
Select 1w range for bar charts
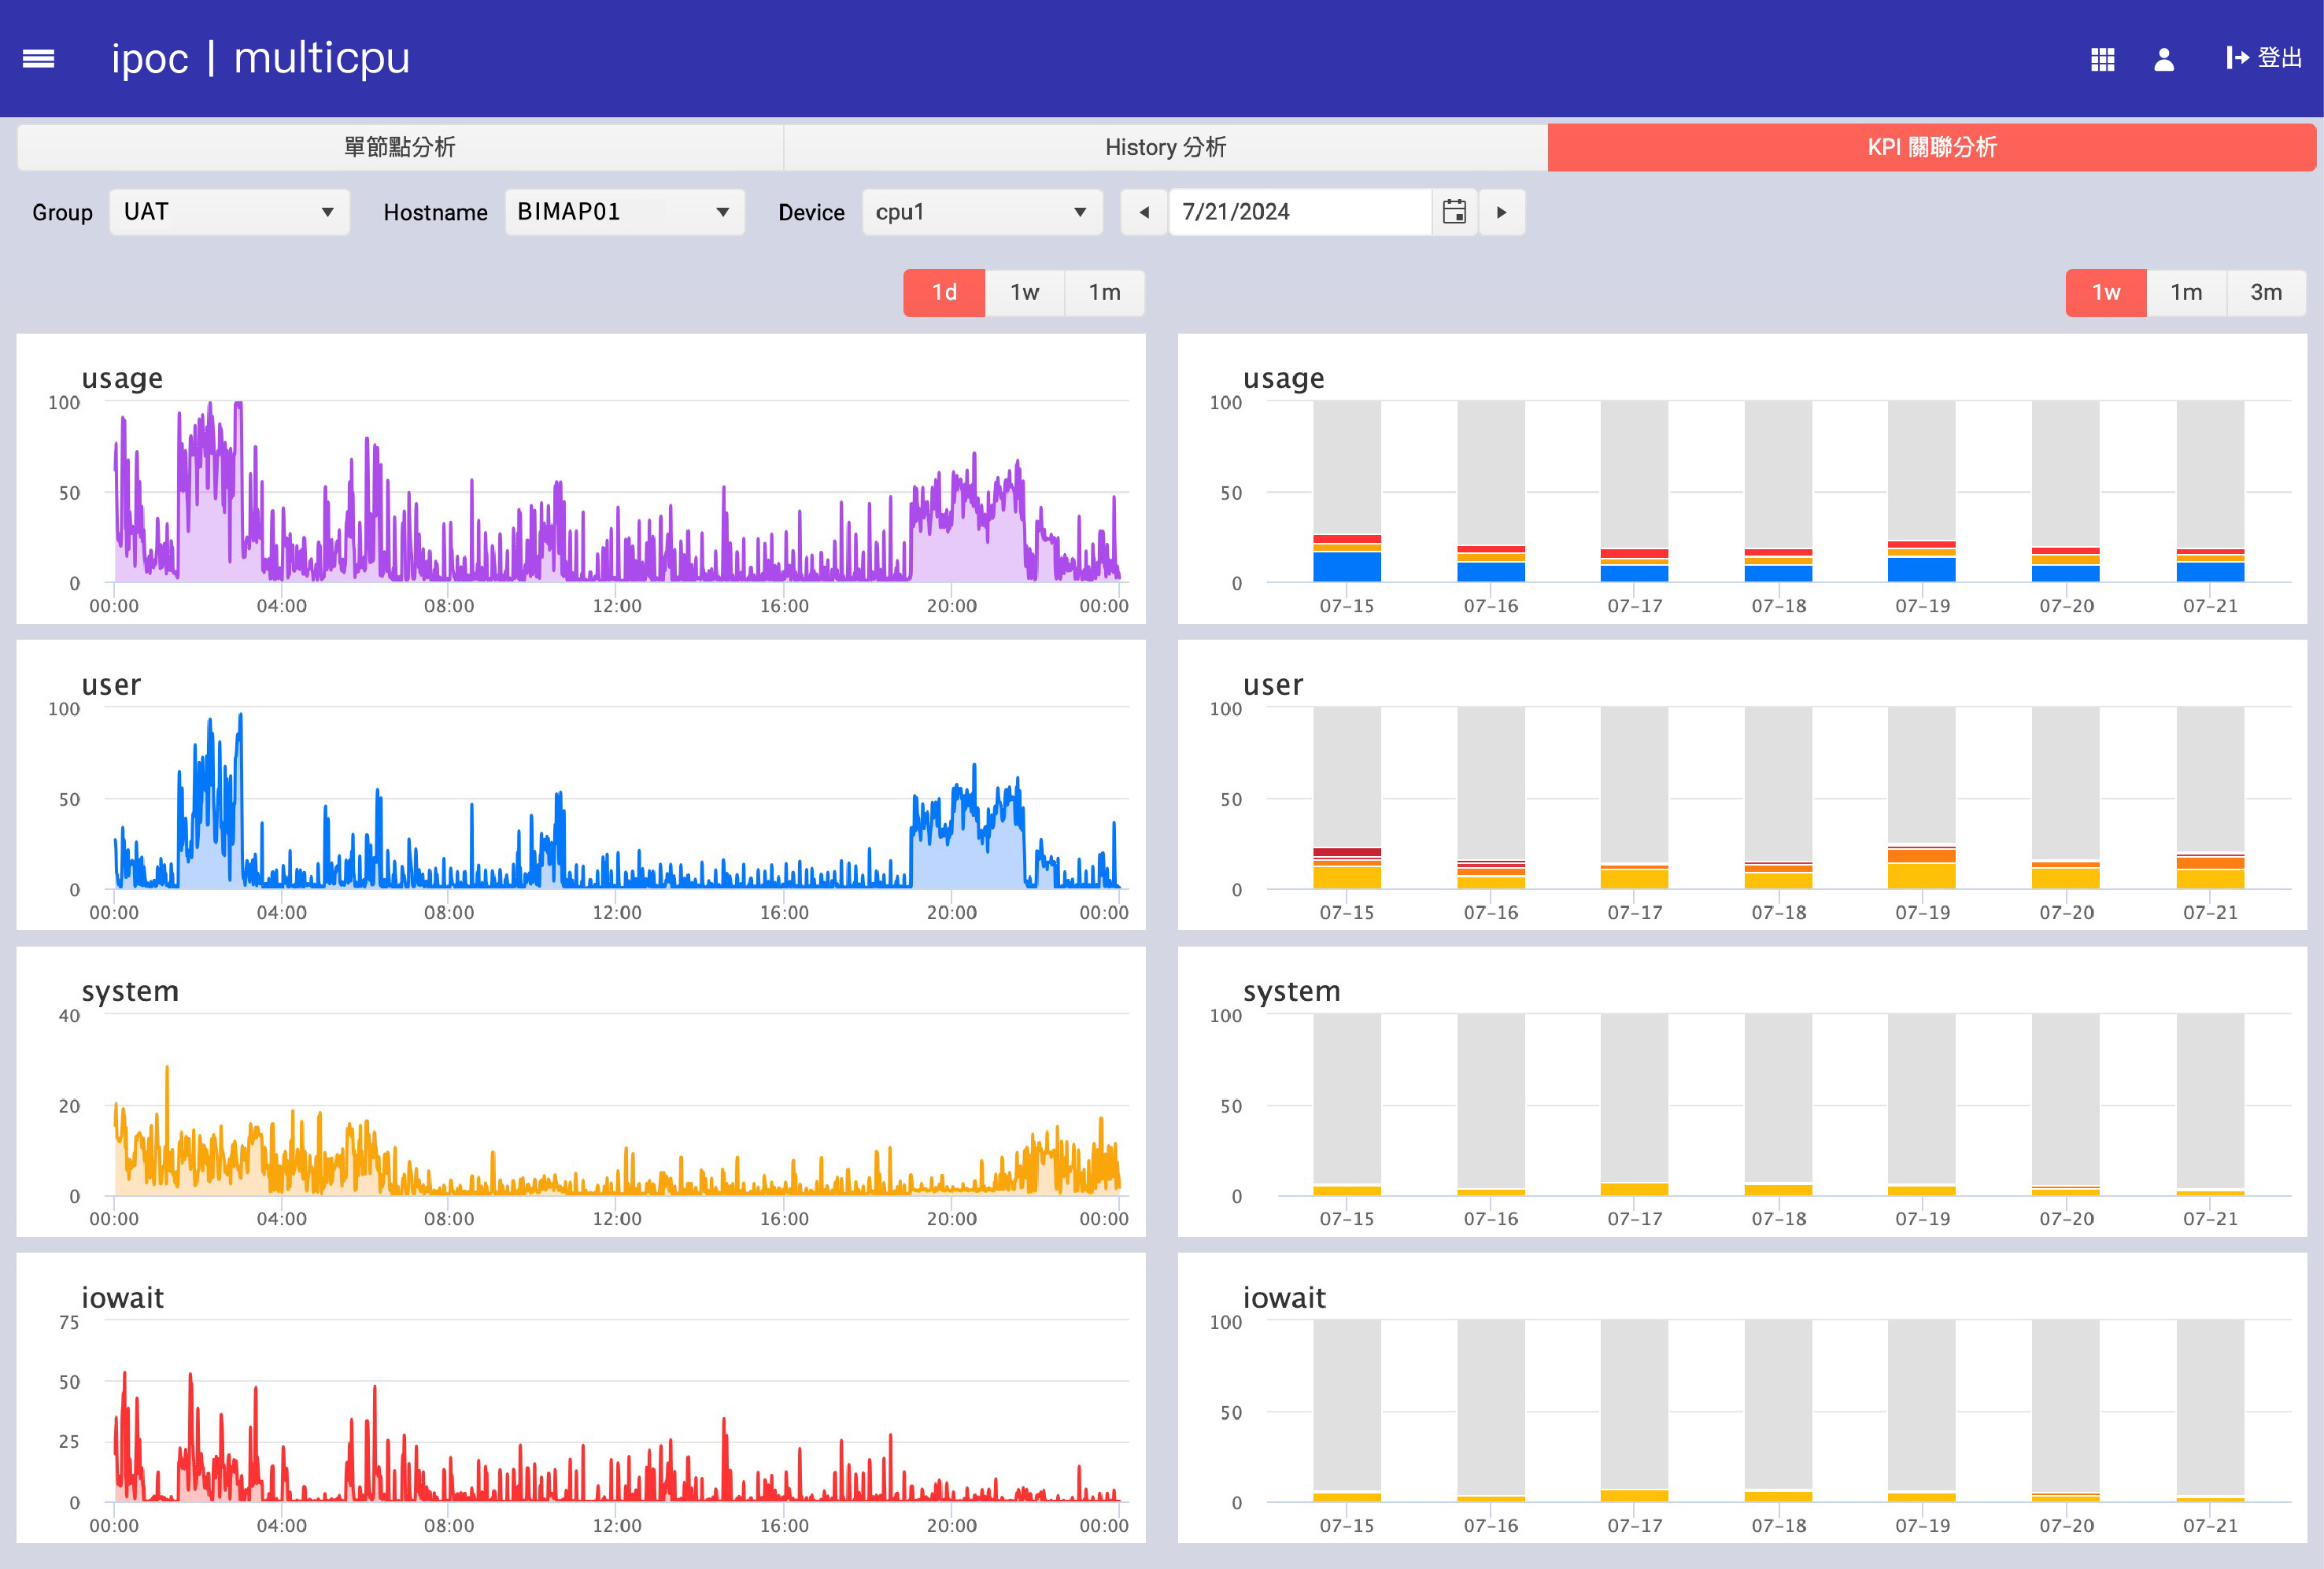coord(2106,292)
